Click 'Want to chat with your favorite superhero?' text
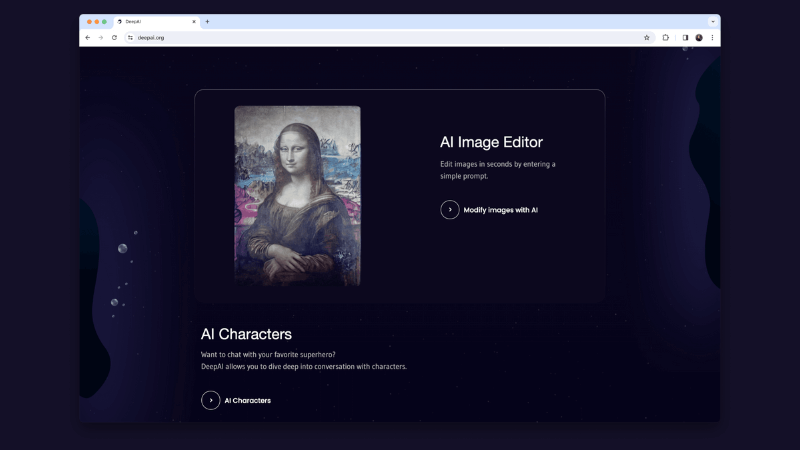The width and height of the screenshot is (800, 450). tap(268, 355)
